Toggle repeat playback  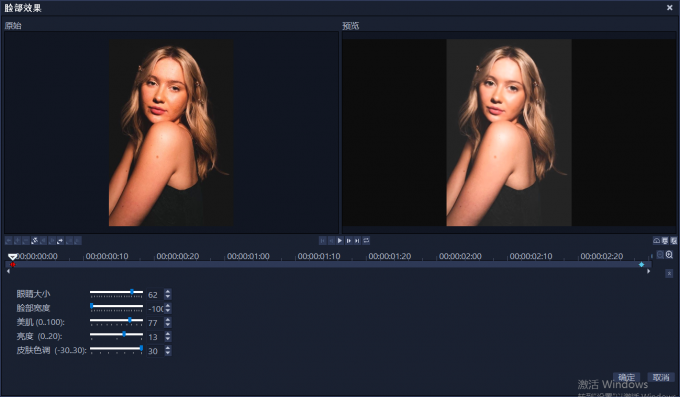366,240
